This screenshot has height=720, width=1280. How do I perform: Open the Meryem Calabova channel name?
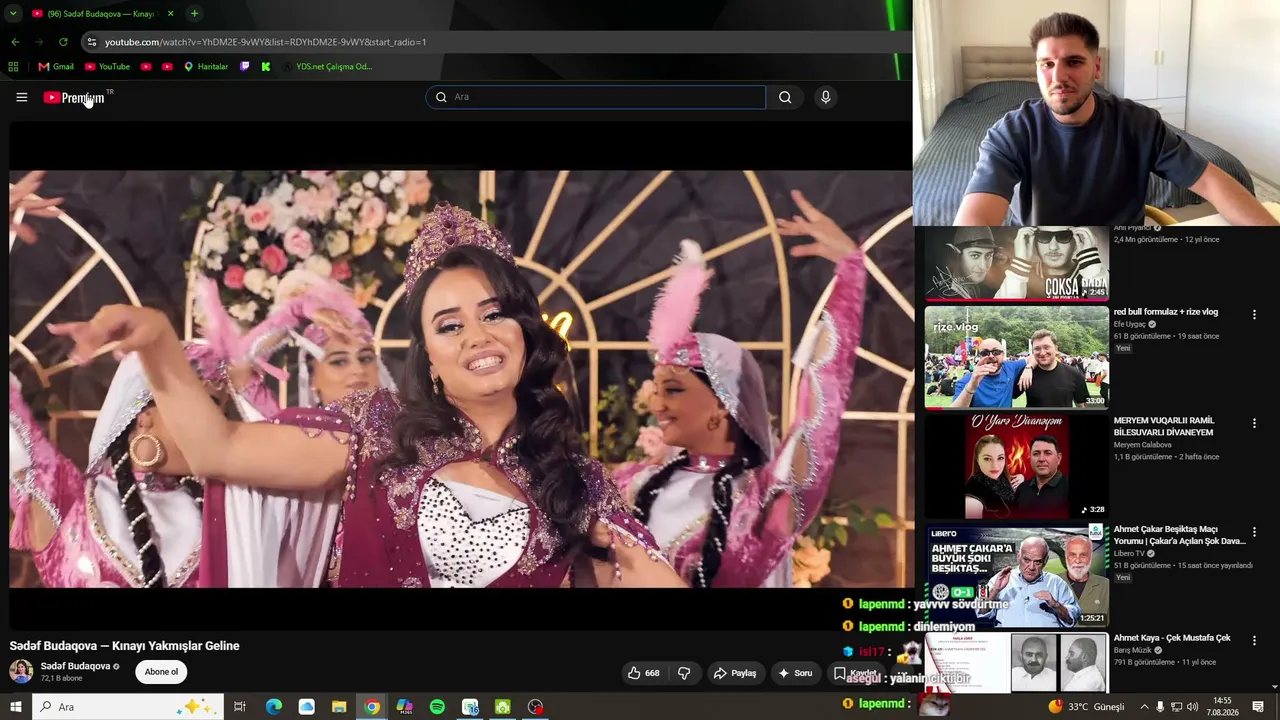[1142, 445]
